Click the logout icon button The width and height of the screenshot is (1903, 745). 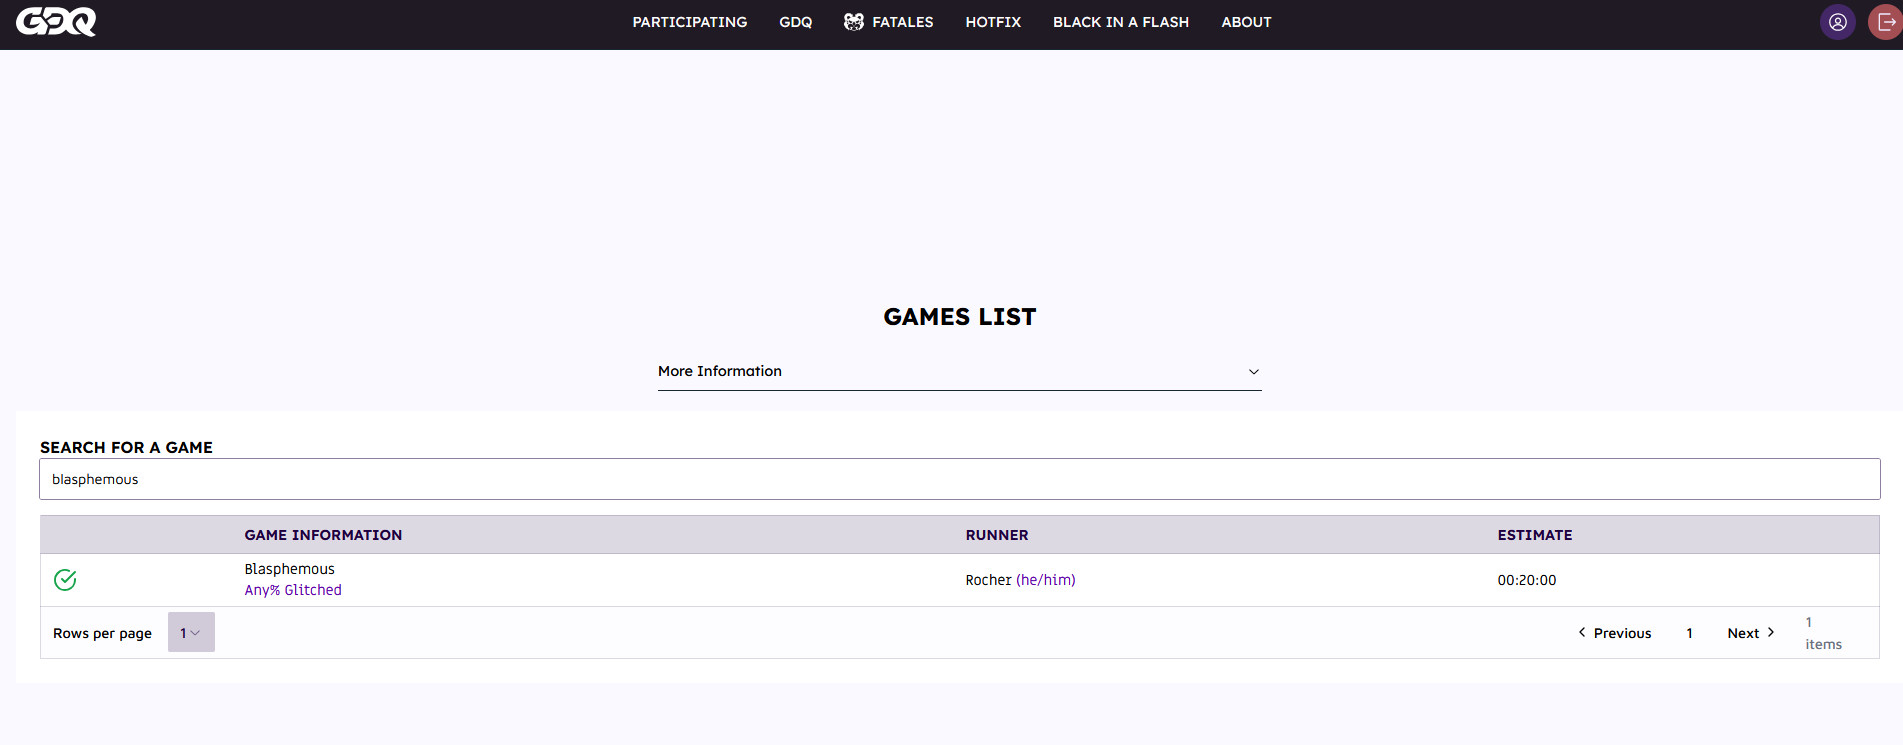[x=1885, y=22]
